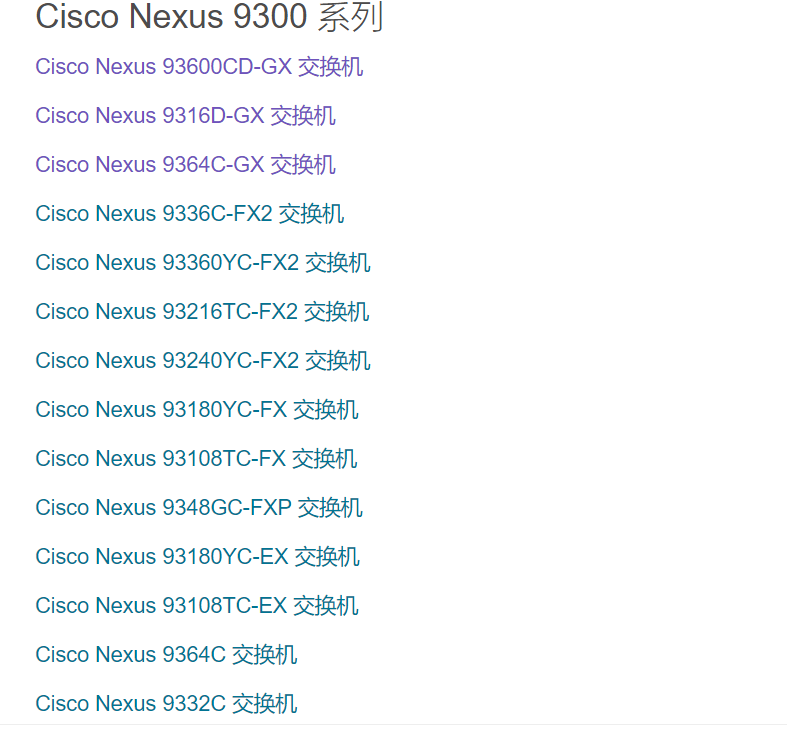The height and width of the screenshot is (733, 787).
Task: Select the Cisco Nexus 93108TC-FX 交换机 link
Action: 196,459
